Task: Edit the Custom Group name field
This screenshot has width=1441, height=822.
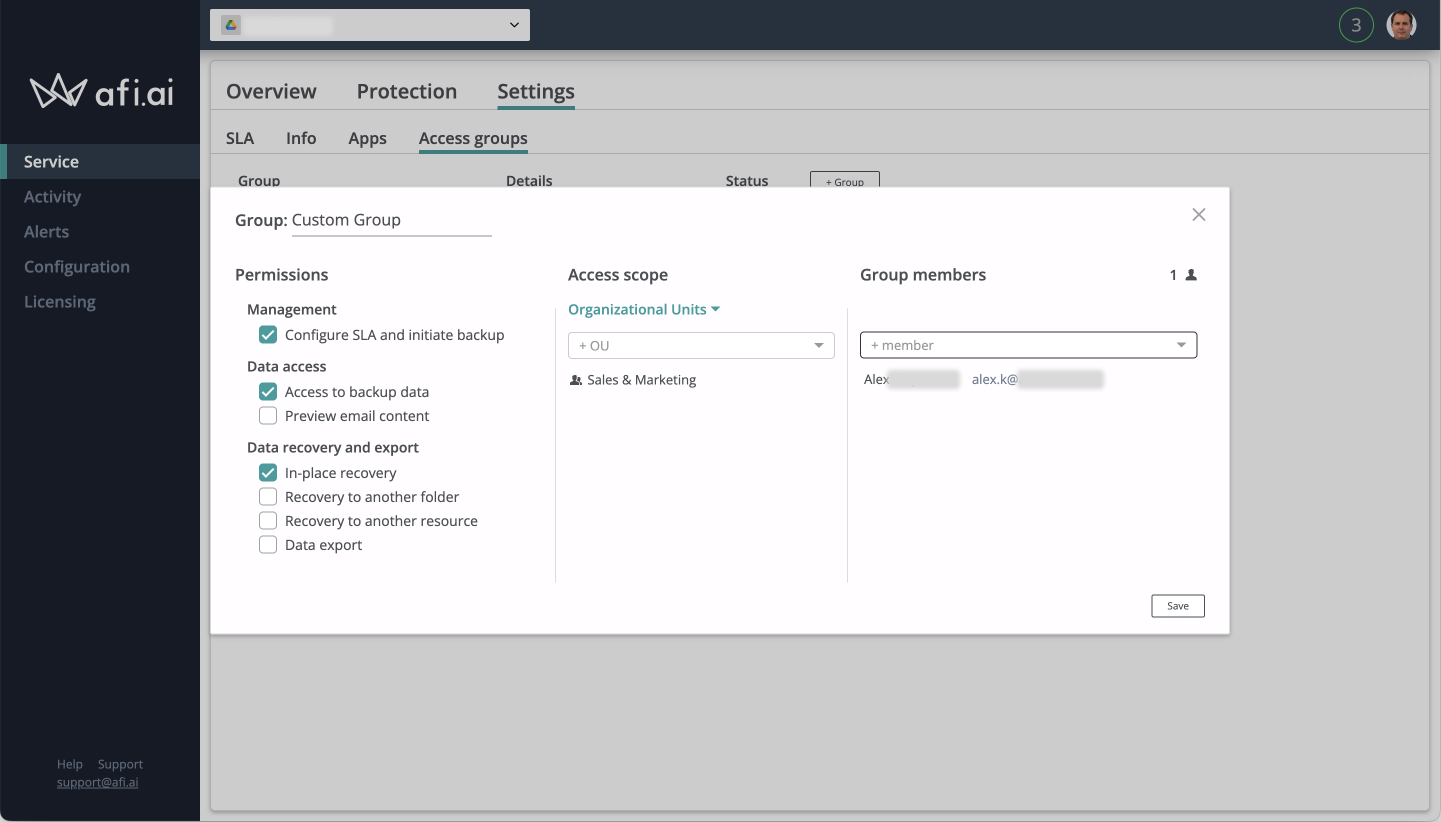Action: point(390,219)
